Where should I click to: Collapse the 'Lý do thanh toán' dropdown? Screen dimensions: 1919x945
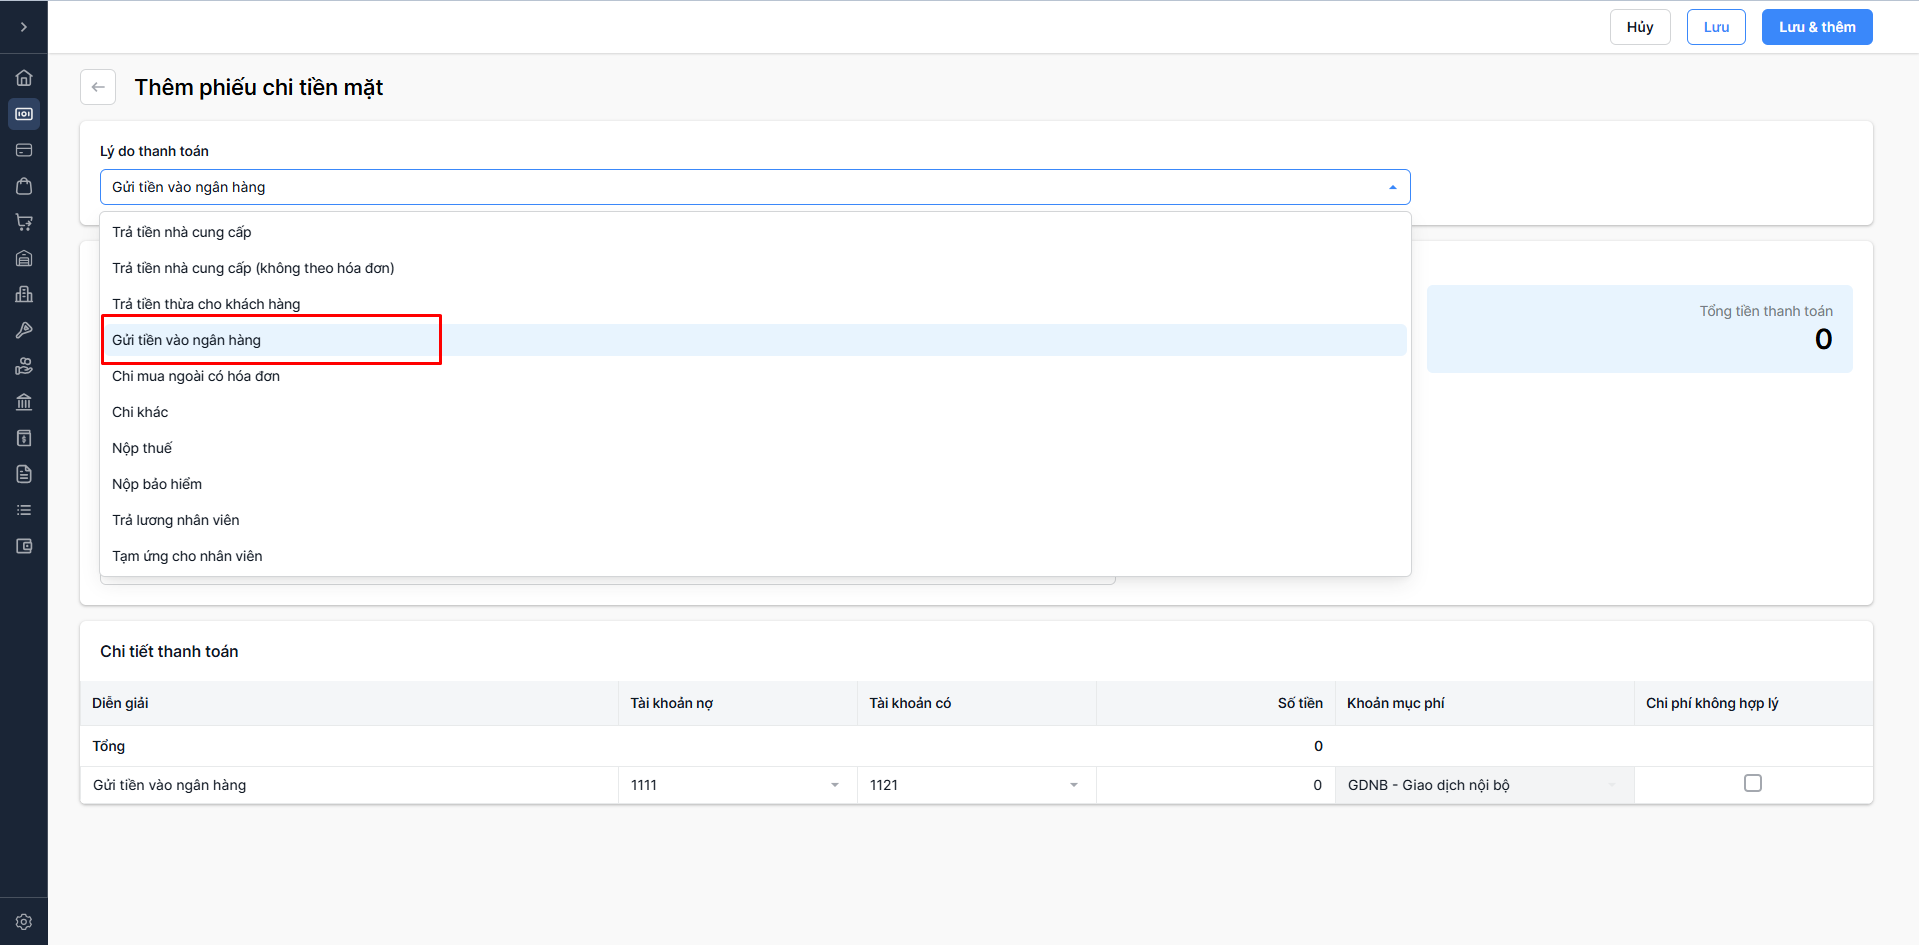coord(1392,187)
